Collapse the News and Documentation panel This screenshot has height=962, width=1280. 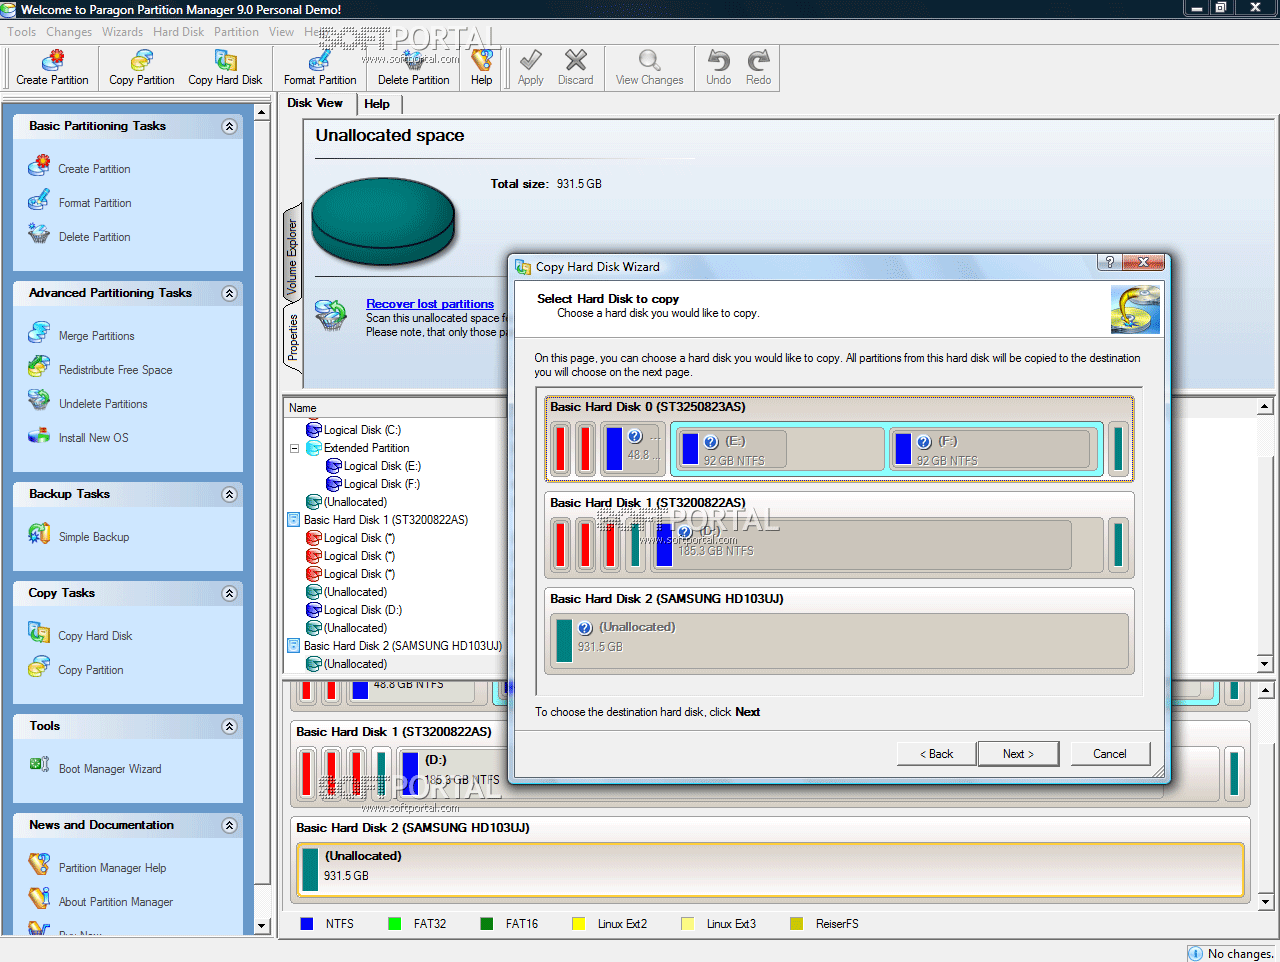coord(229,825)
